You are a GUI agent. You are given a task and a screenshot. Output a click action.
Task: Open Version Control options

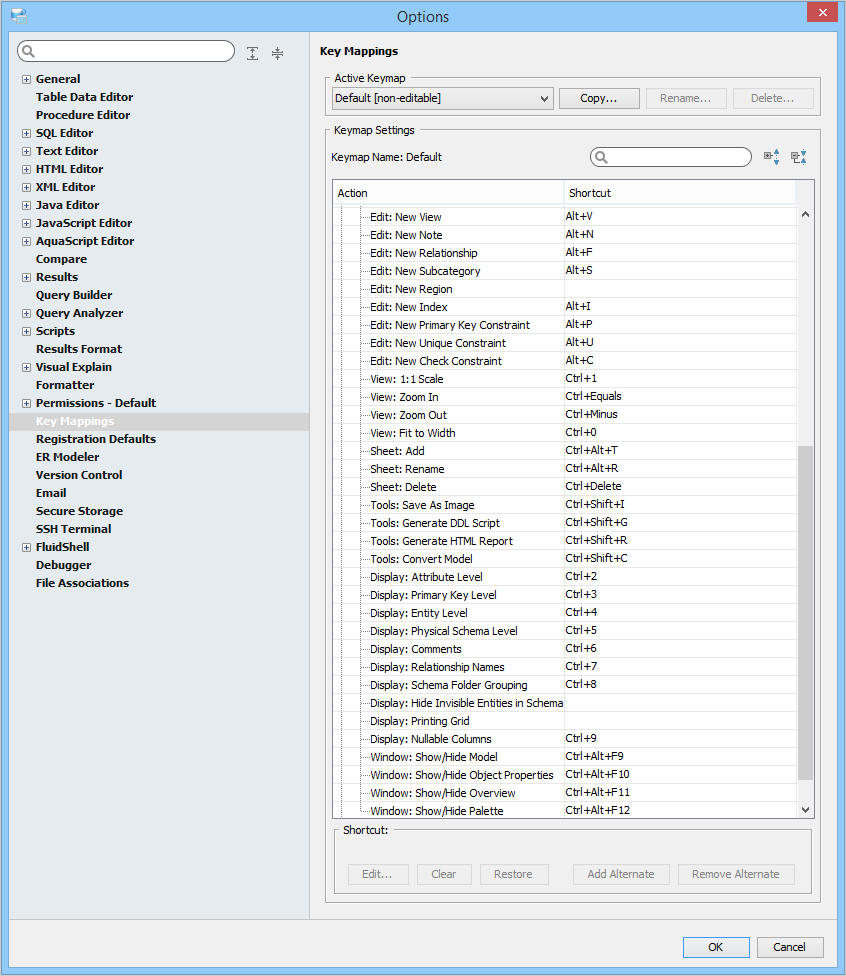coord(79,475)
